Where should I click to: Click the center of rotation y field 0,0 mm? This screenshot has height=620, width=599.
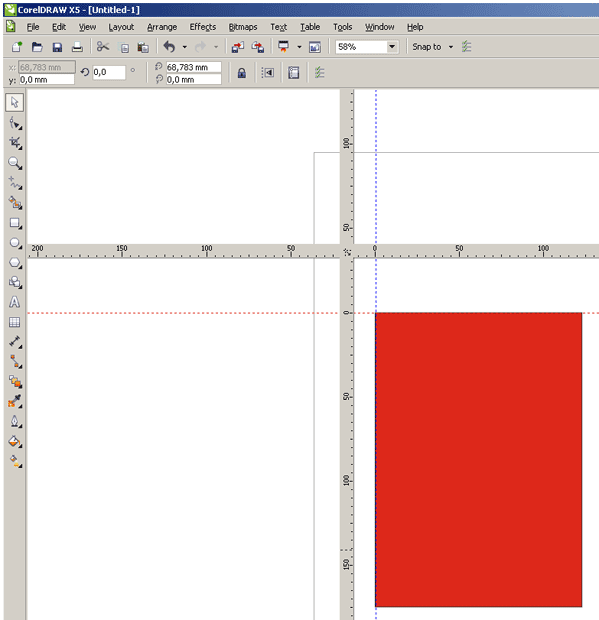(x=193, y=79)
